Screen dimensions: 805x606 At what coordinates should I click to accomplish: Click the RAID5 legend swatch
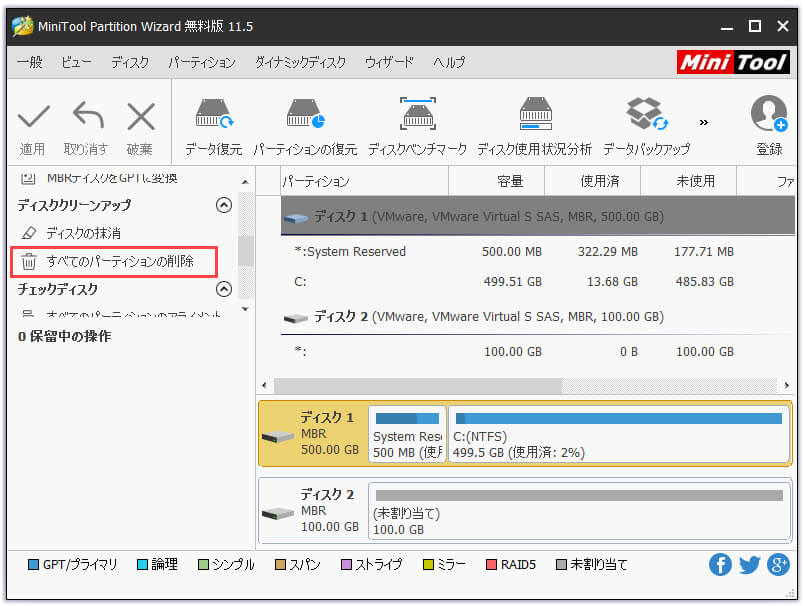tap(491, 565)
